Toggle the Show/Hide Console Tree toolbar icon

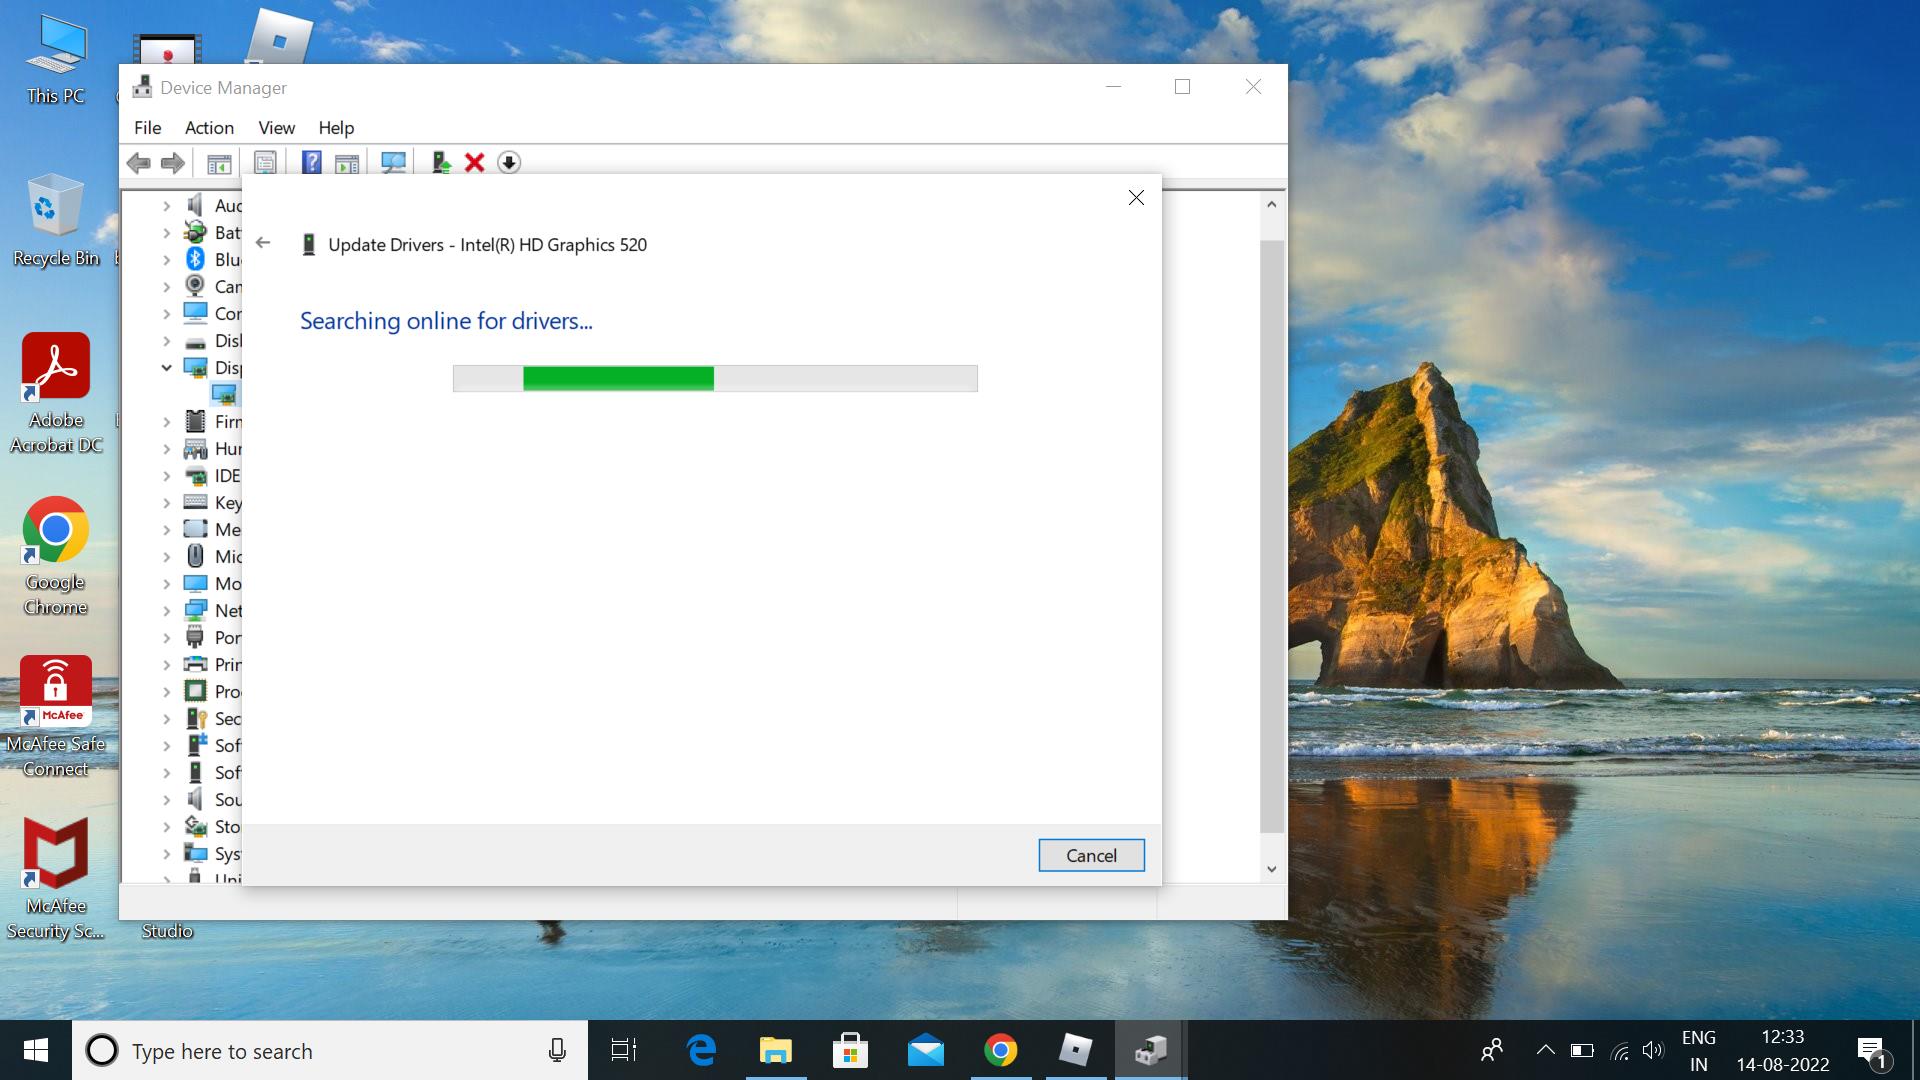pyautogui.click(x=219, y=163)
